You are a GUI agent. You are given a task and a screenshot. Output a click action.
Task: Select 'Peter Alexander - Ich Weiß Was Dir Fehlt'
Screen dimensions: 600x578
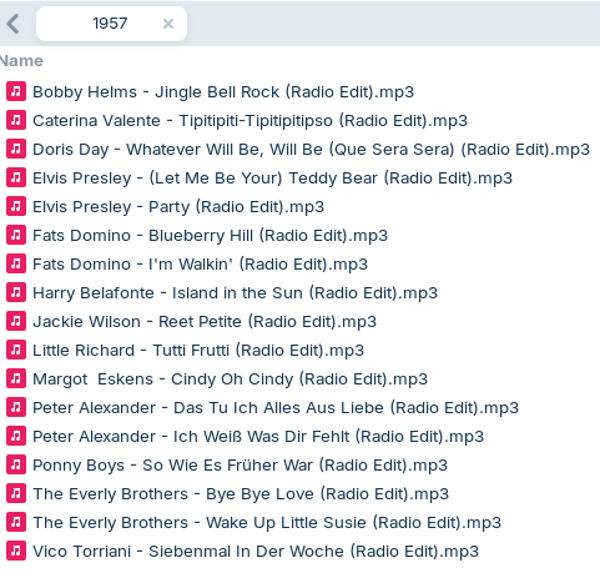(258, 436)
